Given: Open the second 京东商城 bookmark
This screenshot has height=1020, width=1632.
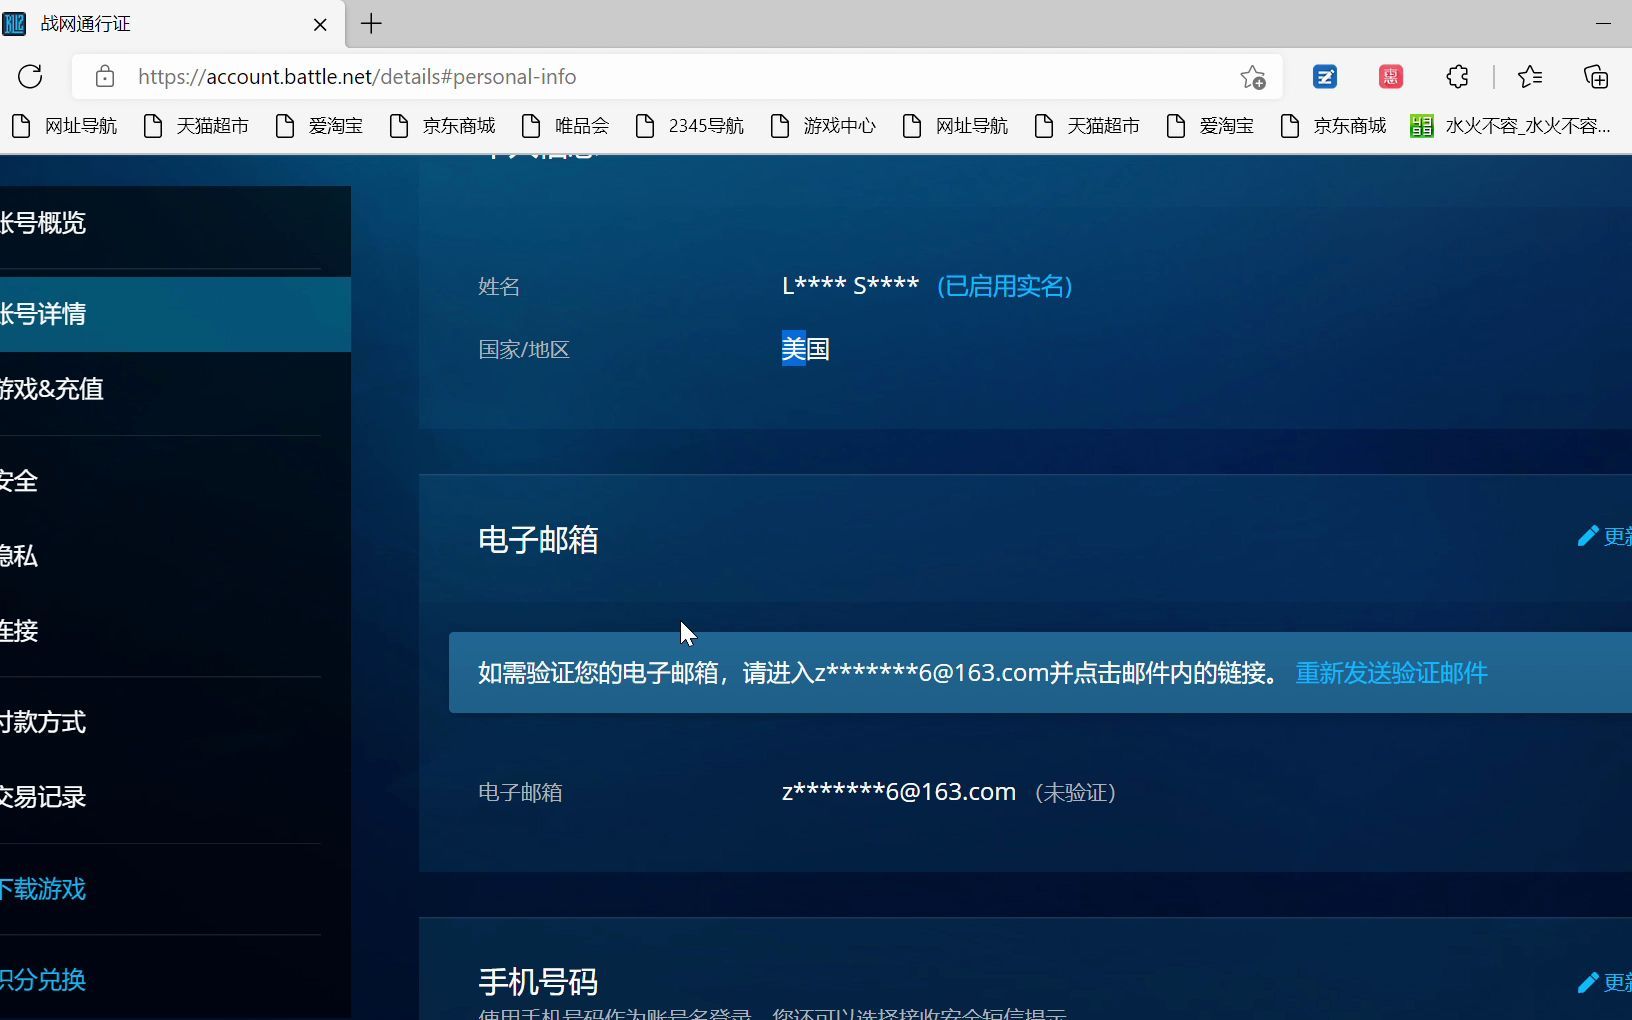Looking at the screenshot, I should [1333, 126].
